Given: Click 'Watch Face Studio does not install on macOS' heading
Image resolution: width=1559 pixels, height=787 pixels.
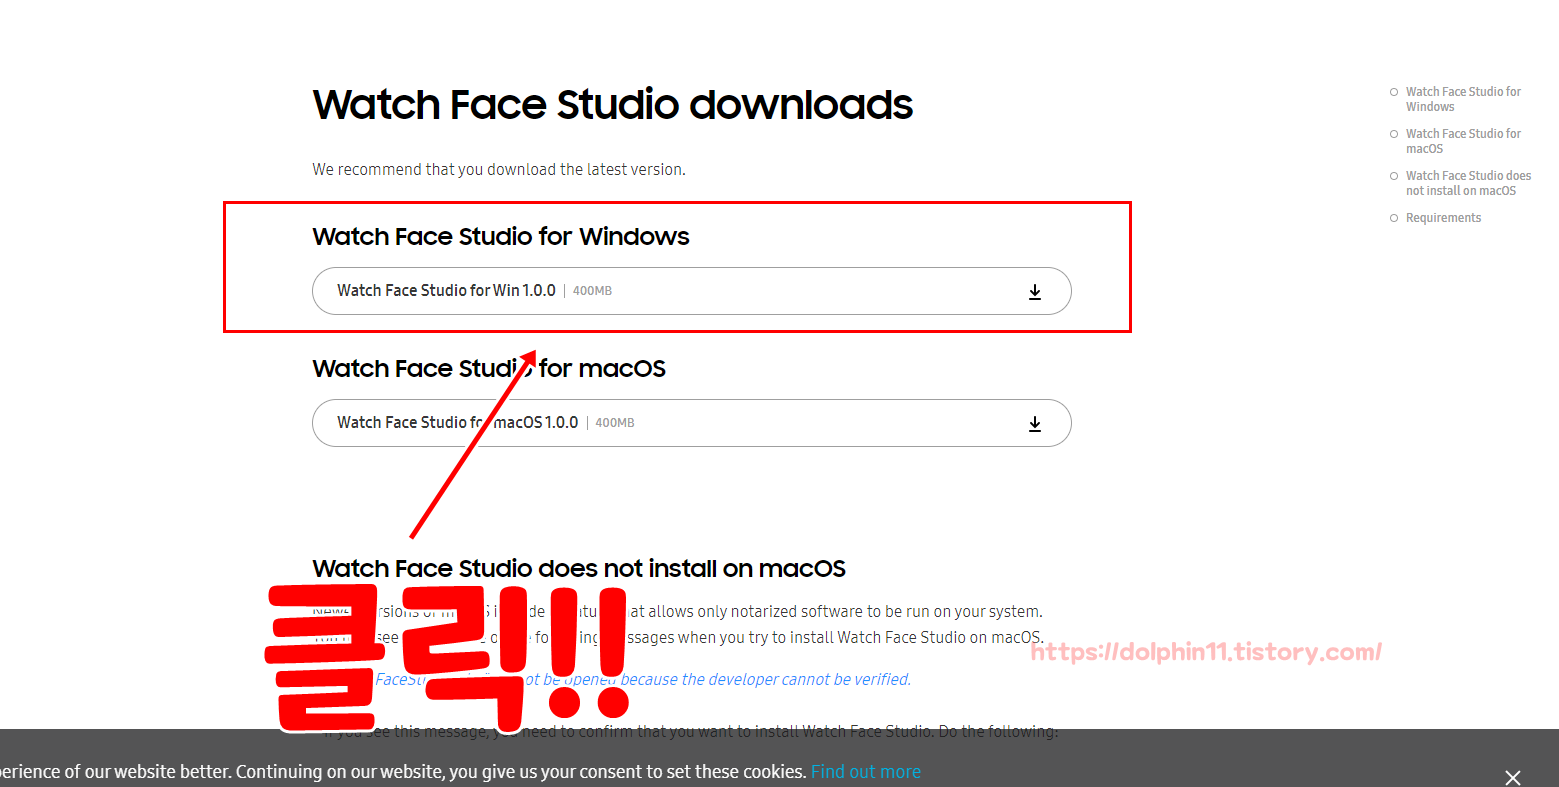Looking at the screenshot, I should 579,569.
